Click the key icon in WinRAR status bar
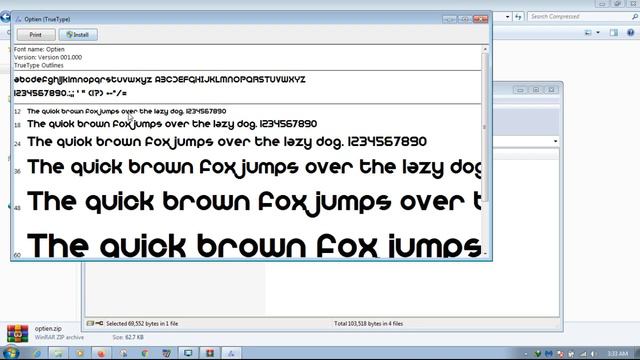The image size is (640, 360). [99, 323]
